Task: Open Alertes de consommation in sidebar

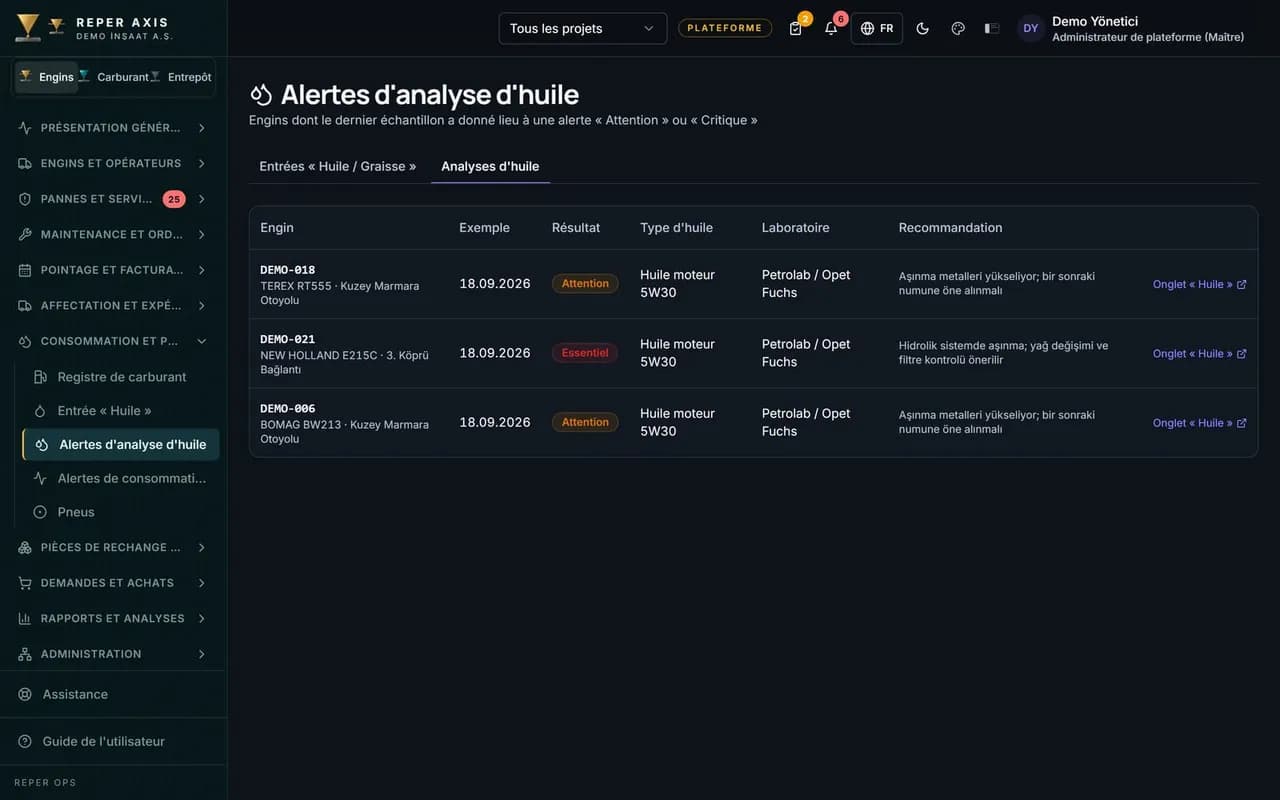Action: click(121, 478)
